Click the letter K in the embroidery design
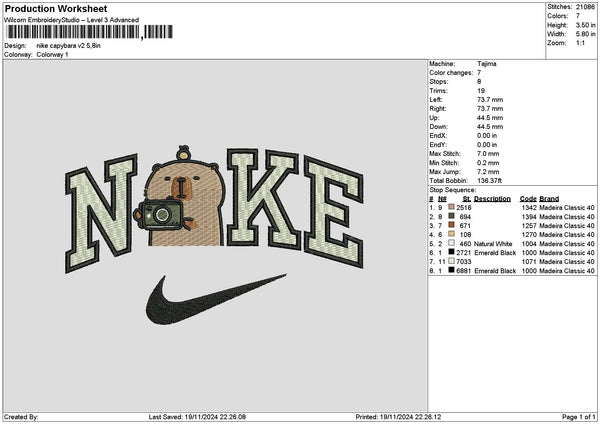Image resolution: width=600 pixels, height=424 pixels. click(263, 199)
